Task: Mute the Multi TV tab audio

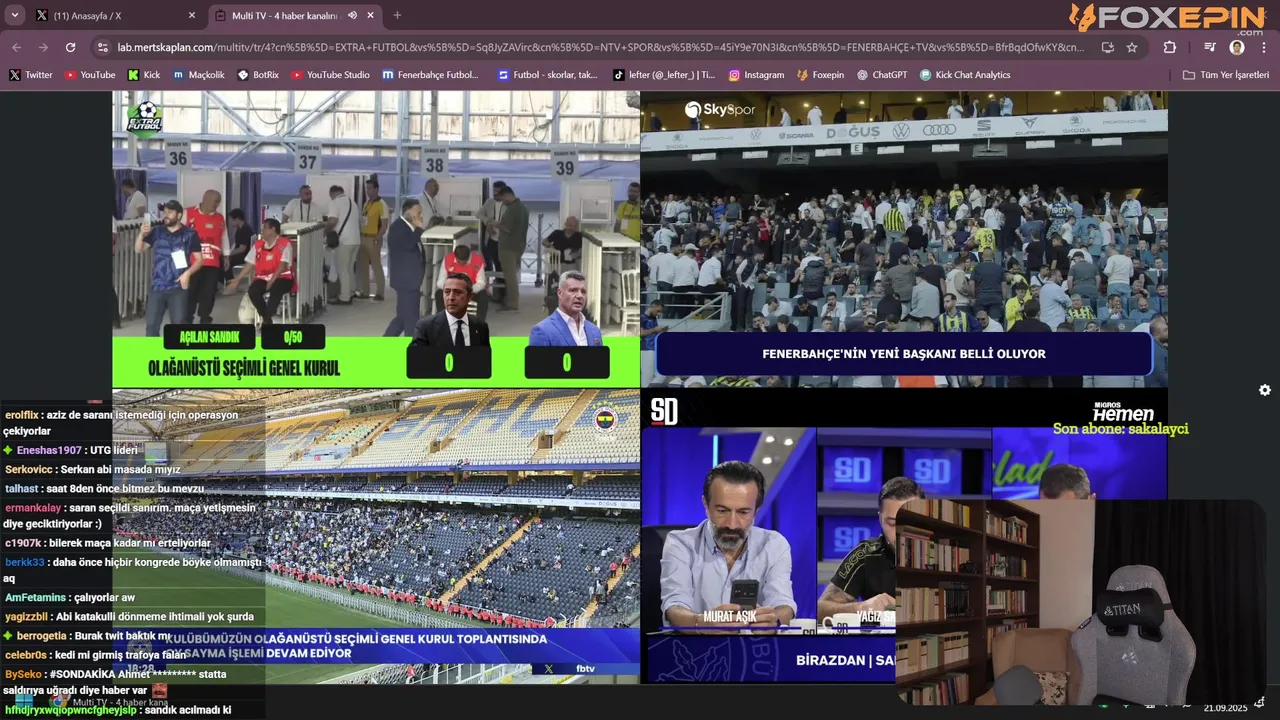Action: (x=352, y=15)
